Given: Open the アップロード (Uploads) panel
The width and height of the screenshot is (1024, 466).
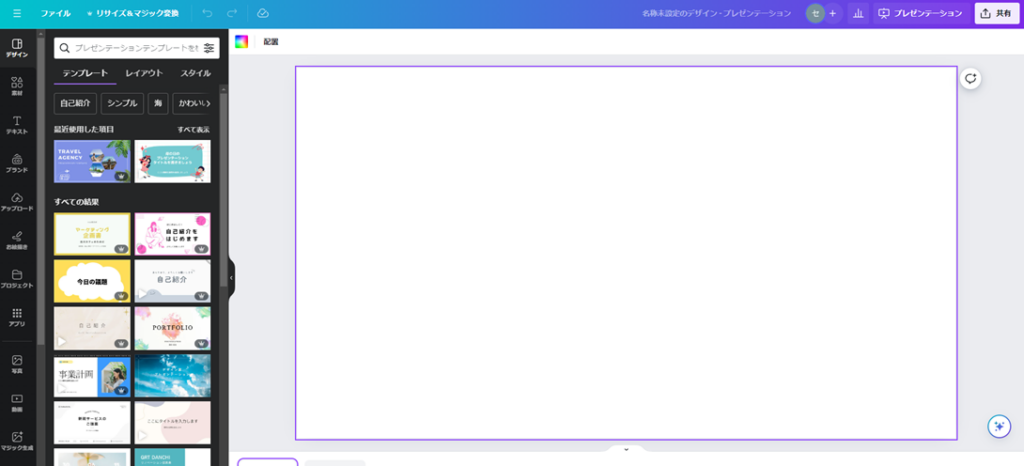Looking at the screenshot, I should (17, 202).
